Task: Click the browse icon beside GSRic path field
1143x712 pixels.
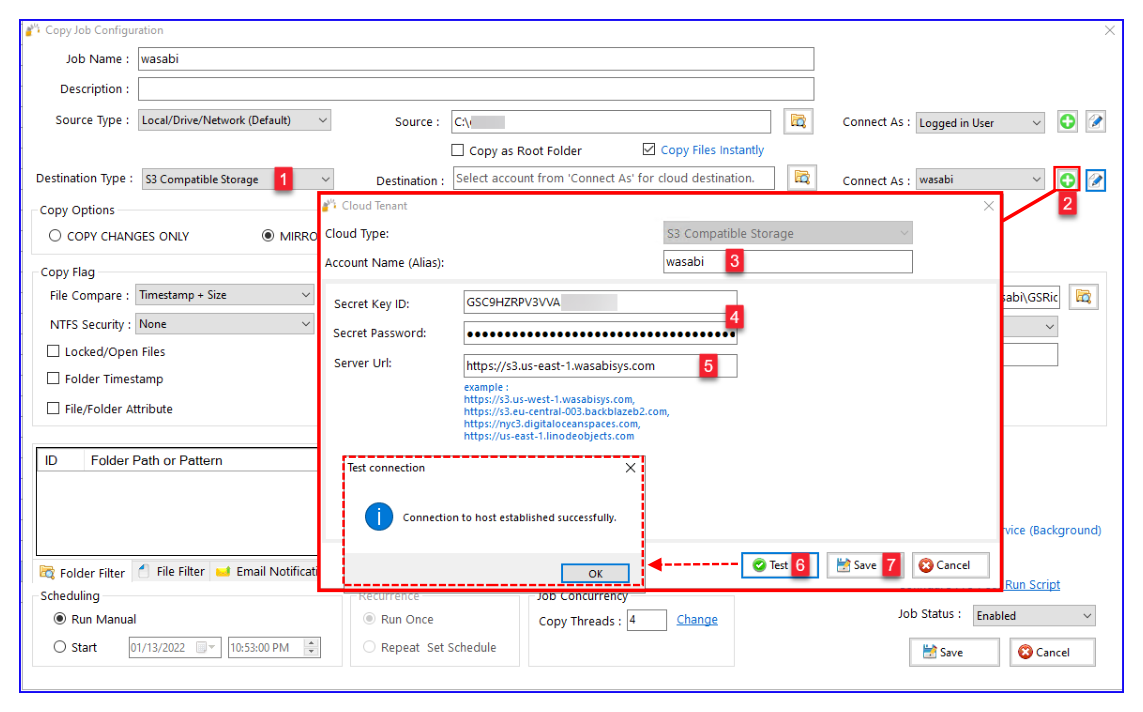Action: (x=1083, y=297)
